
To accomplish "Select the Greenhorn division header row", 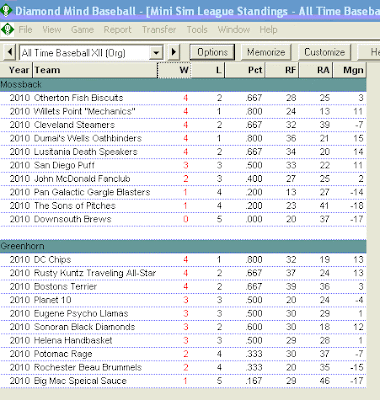I will pos(183,246).
